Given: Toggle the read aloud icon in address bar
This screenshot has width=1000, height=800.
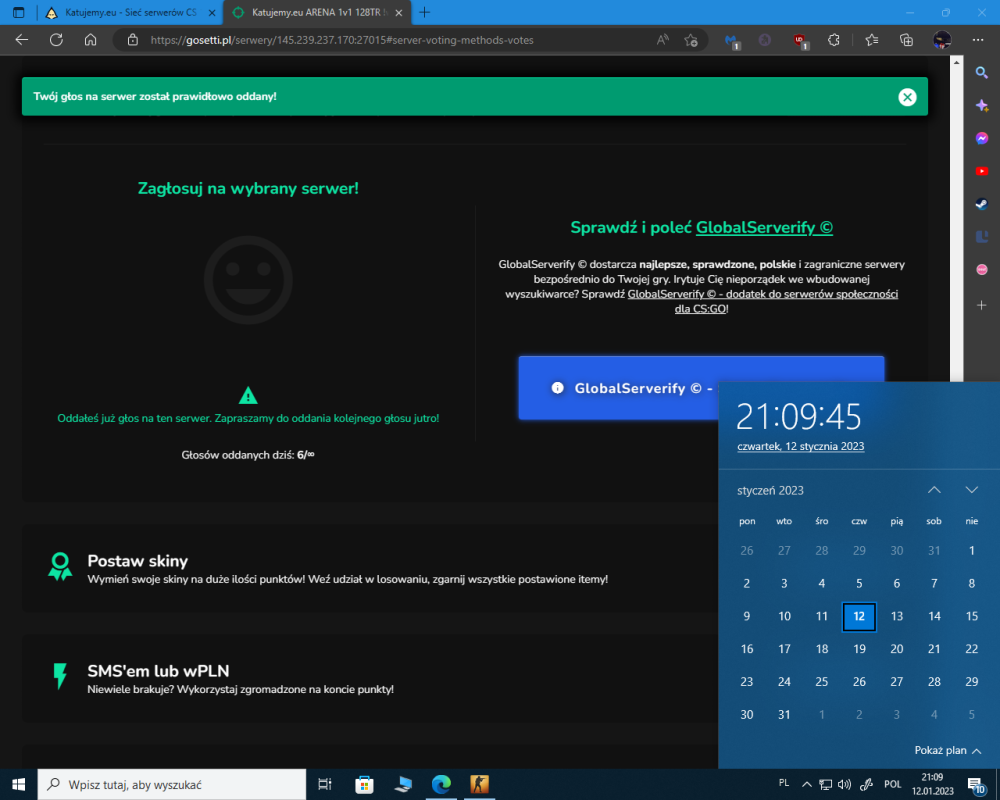Looking at the screenshot, I should [x=663, y=40].
